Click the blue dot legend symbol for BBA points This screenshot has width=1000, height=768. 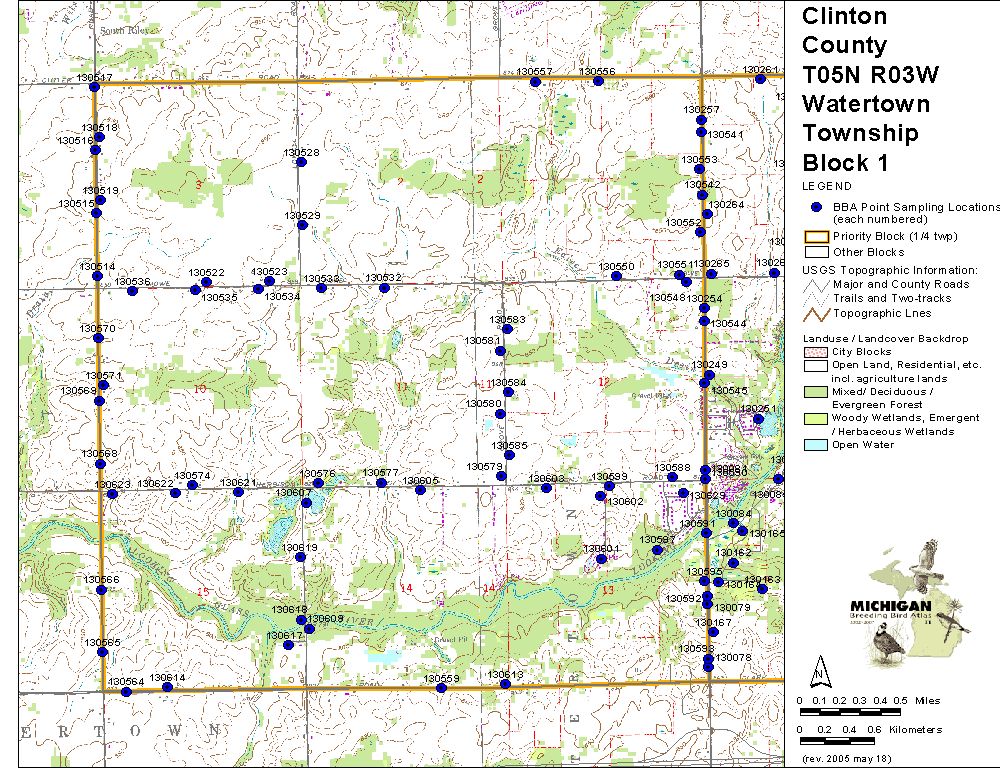(x=817, y=207)
